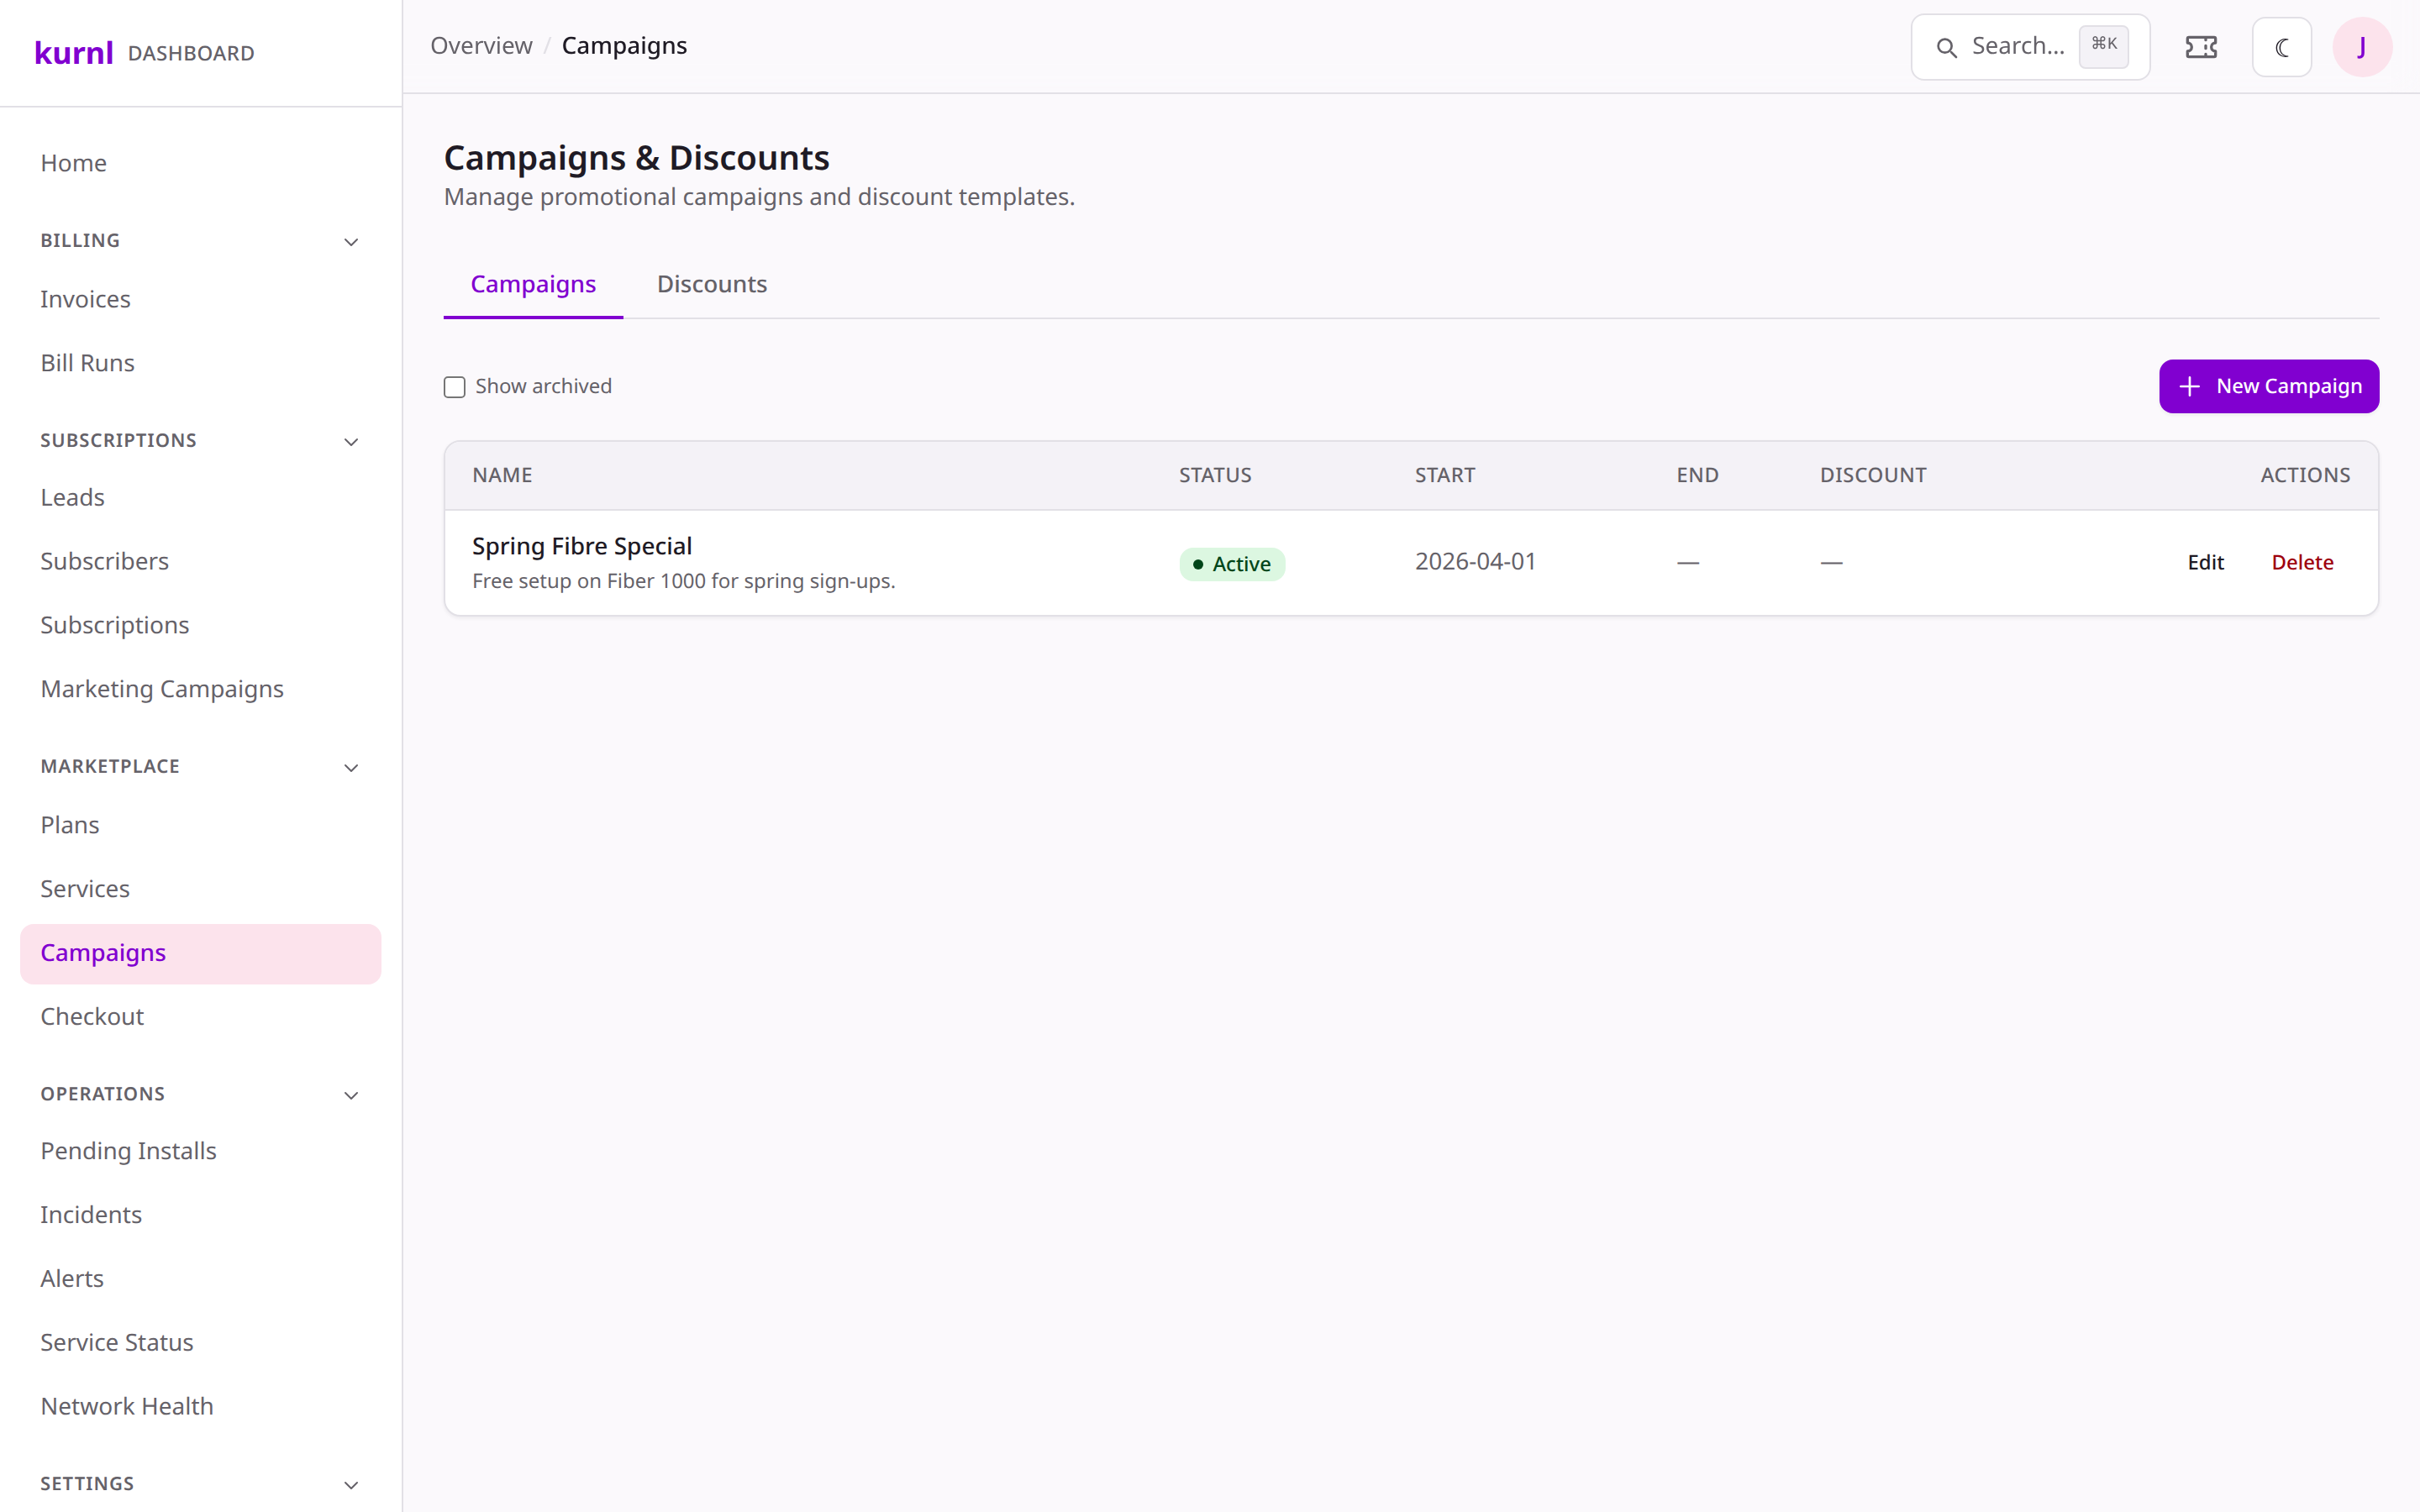The image size is (2420, 1512).
Task: Click Campaigns breadcrumb
Action: 624,46
